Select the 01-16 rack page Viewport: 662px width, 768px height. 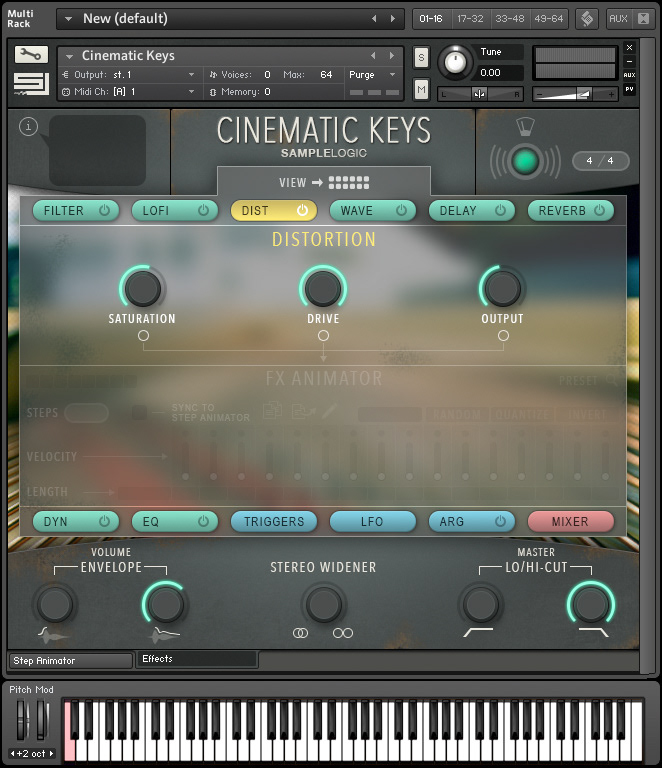point(431,19)
